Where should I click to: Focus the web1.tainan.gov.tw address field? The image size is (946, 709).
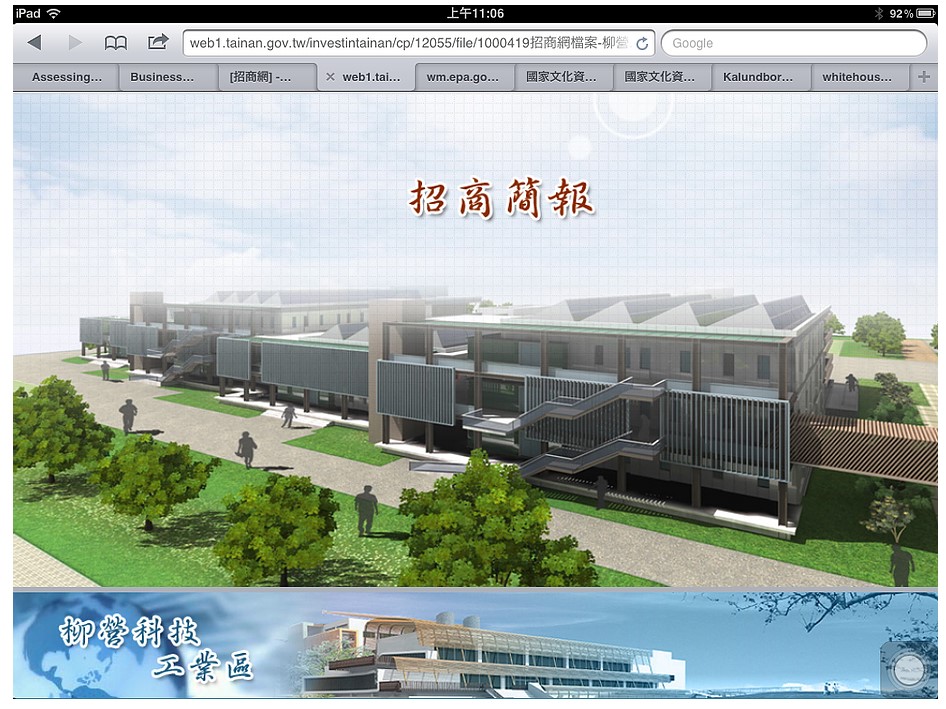pos(405,43)
